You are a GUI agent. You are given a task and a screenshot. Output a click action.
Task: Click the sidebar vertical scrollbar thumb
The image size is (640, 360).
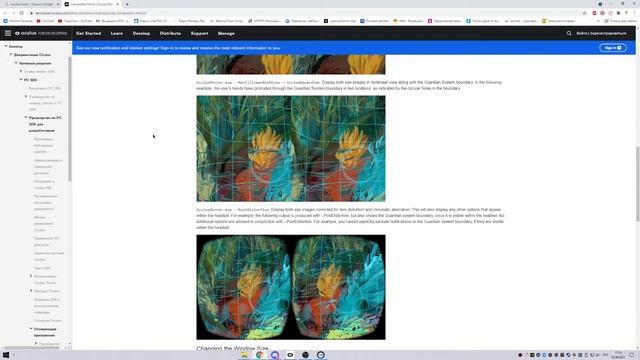pyautogui.click(x=70, y=119)
